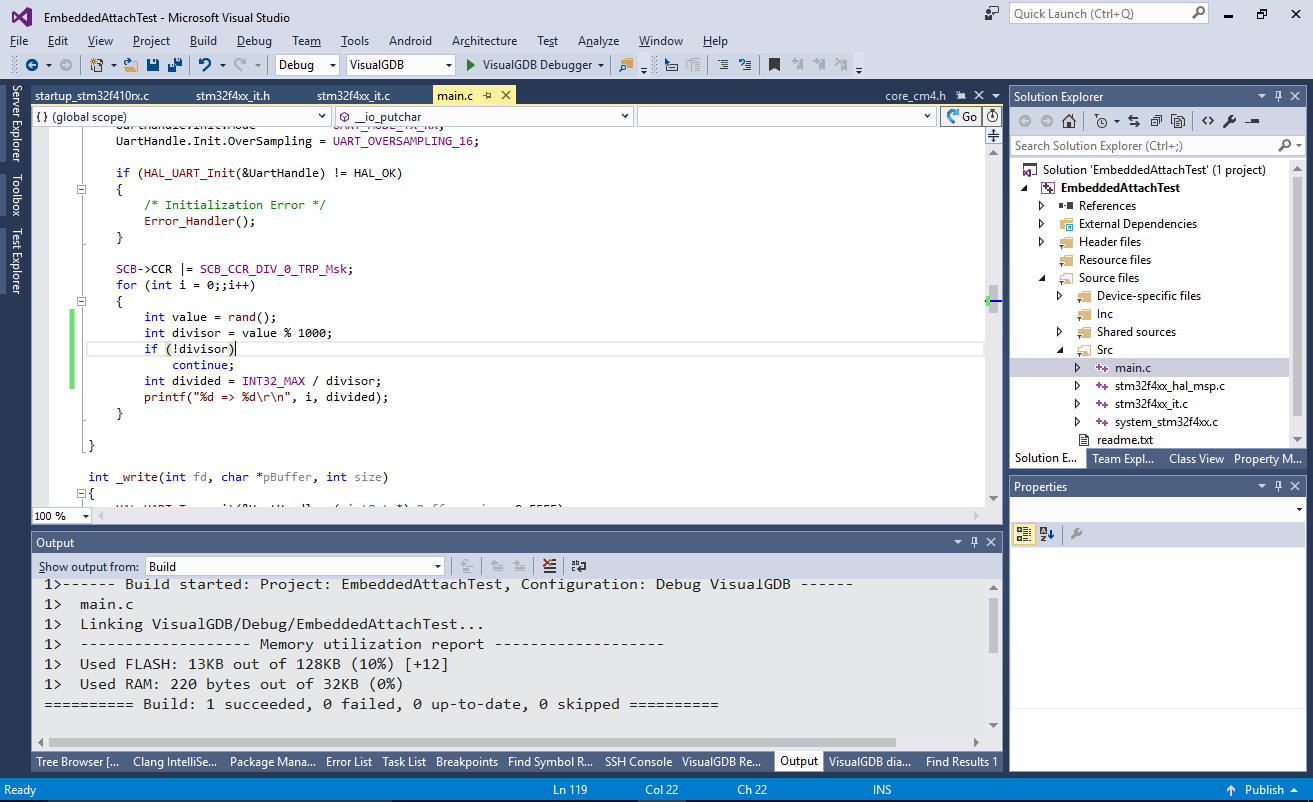Click the Preview Selected Items icon
Screen dimensions: 1313x802
(1253, 121)
